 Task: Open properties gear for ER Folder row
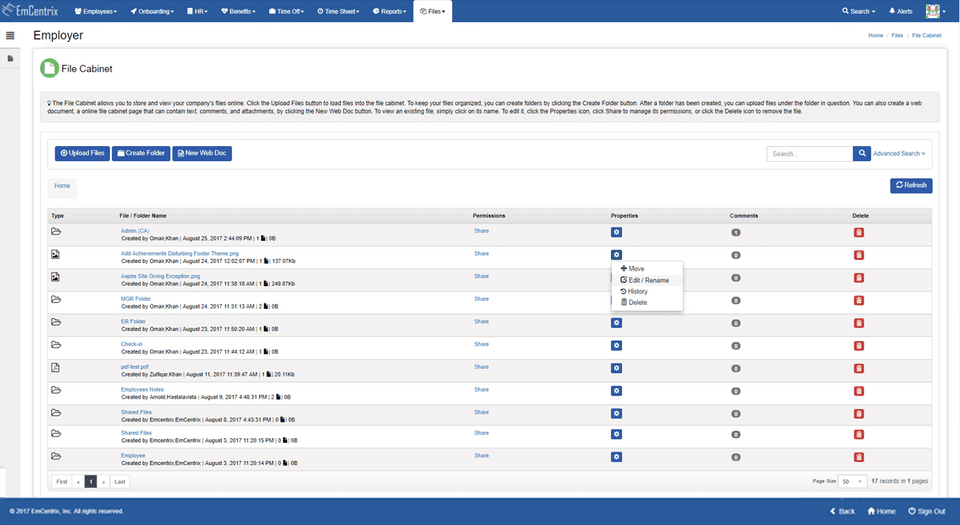coord(616,323)
